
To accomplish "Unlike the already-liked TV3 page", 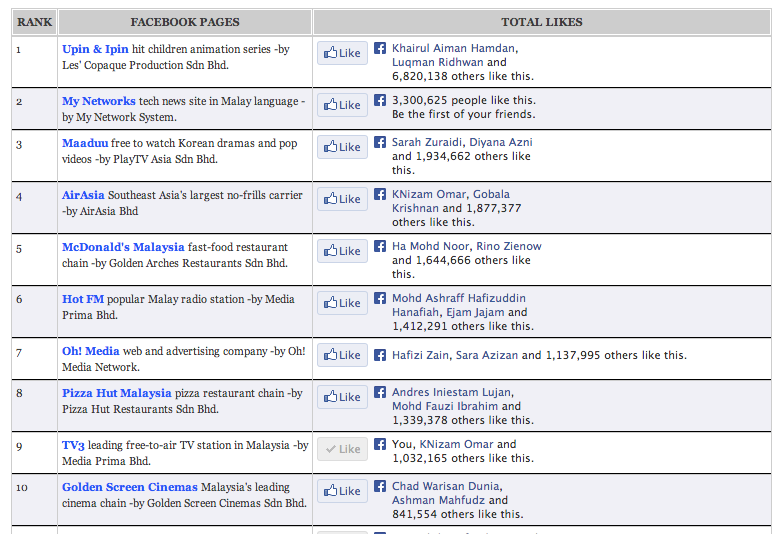I will [342, 449].
